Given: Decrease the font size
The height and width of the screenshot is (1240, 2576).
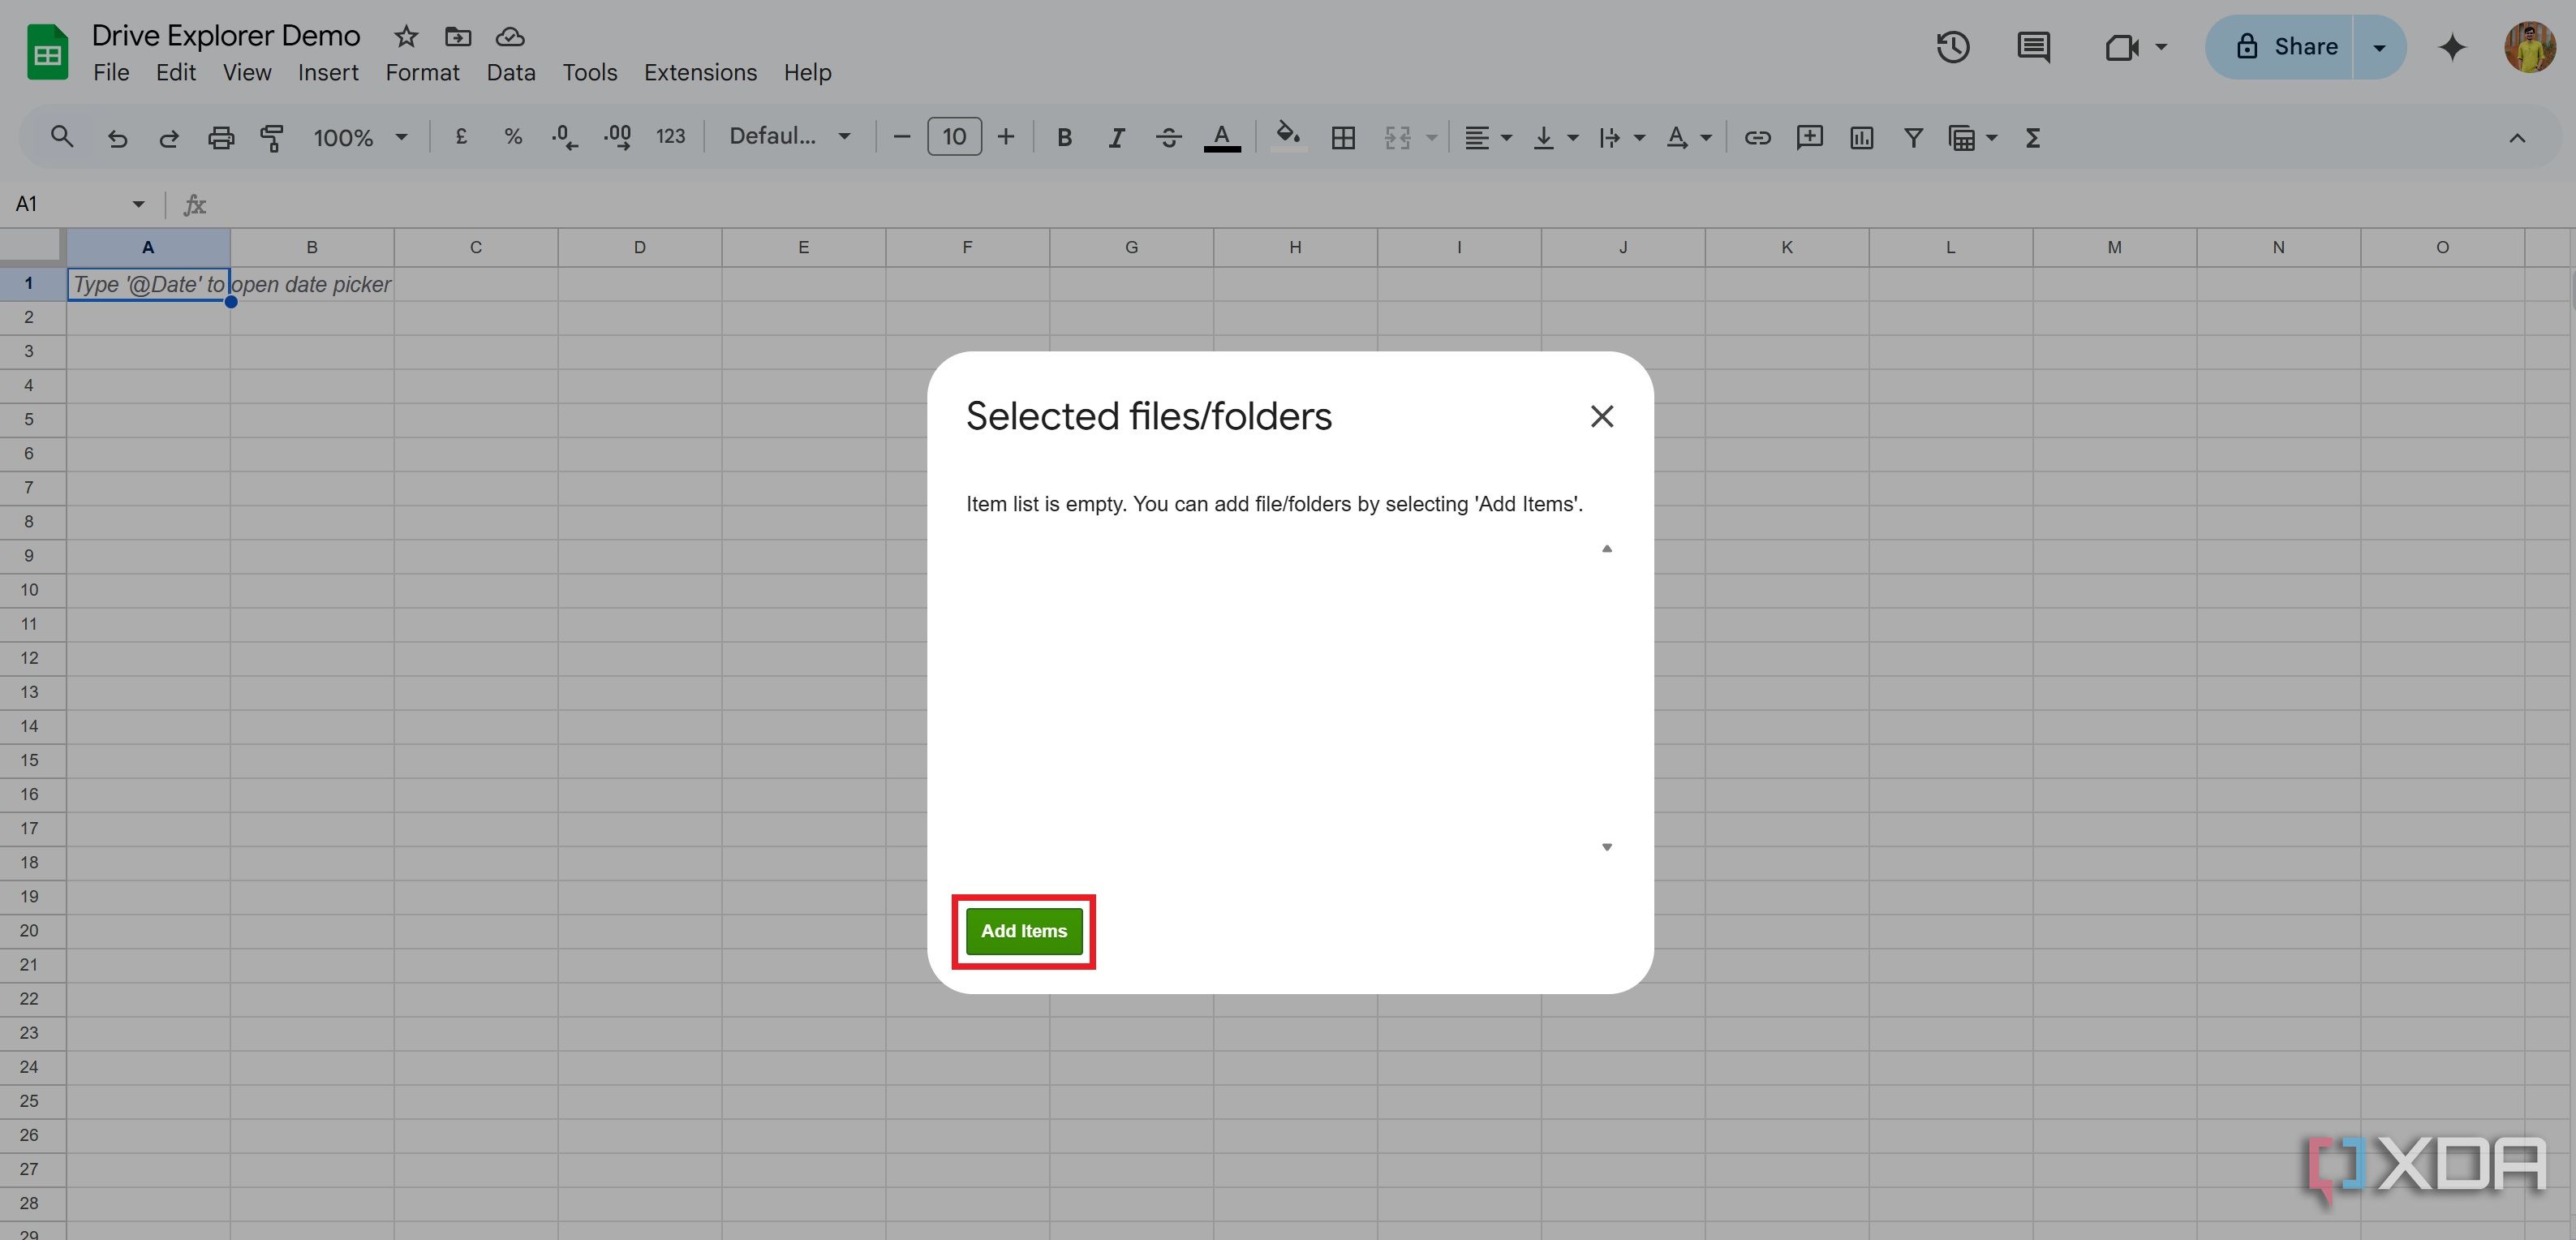Looking at the screenshot, I should pos(901,137).
